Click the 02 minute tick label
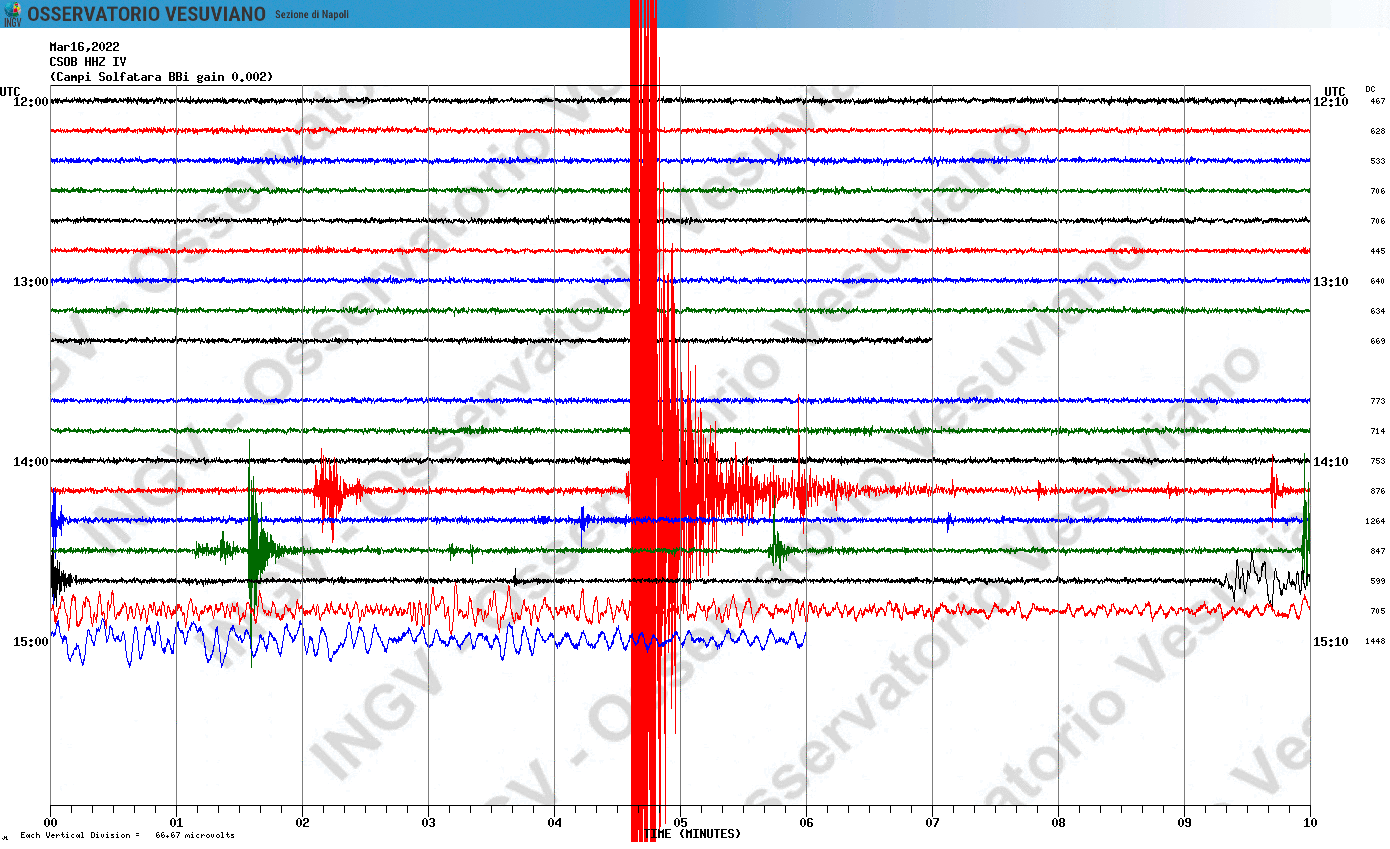 302,823
